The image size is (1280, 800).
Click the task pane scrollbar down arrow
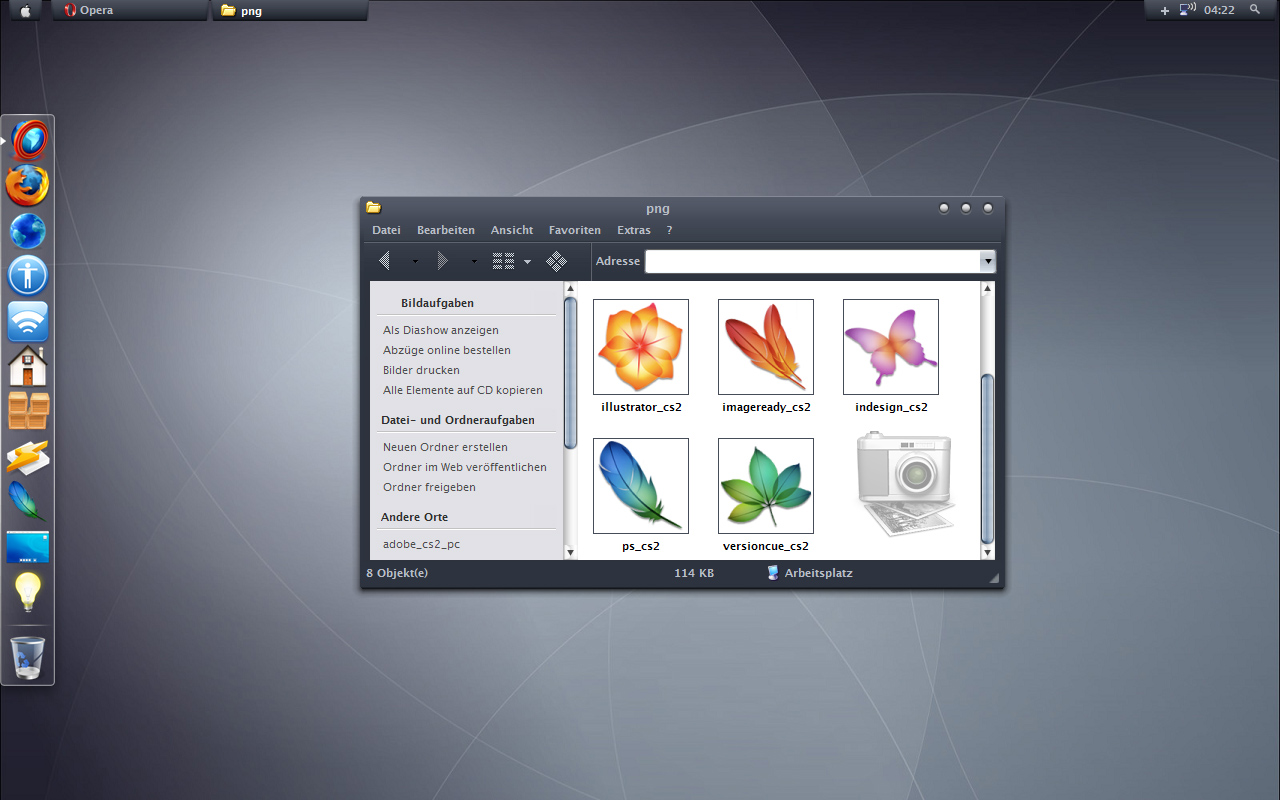[570, 552]
